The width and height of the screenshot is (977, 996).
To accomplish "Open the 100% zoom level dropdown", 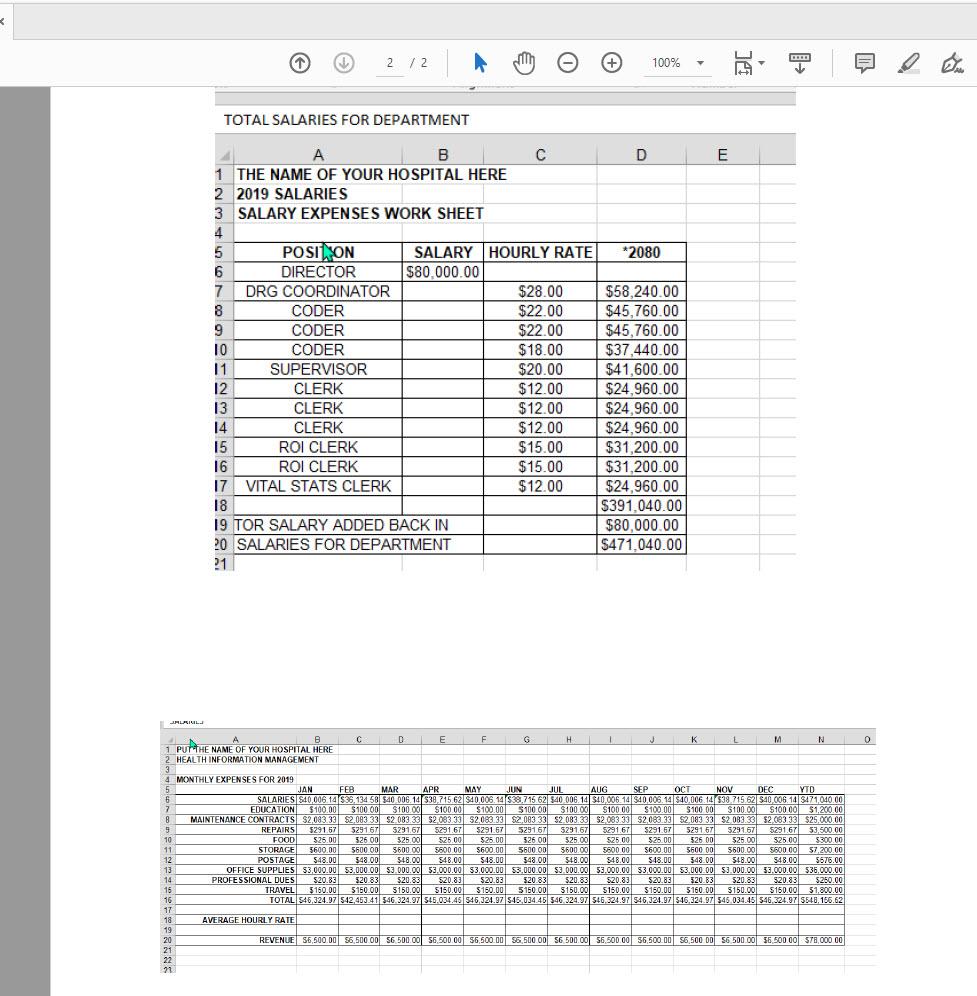I will tap(678, 63).
